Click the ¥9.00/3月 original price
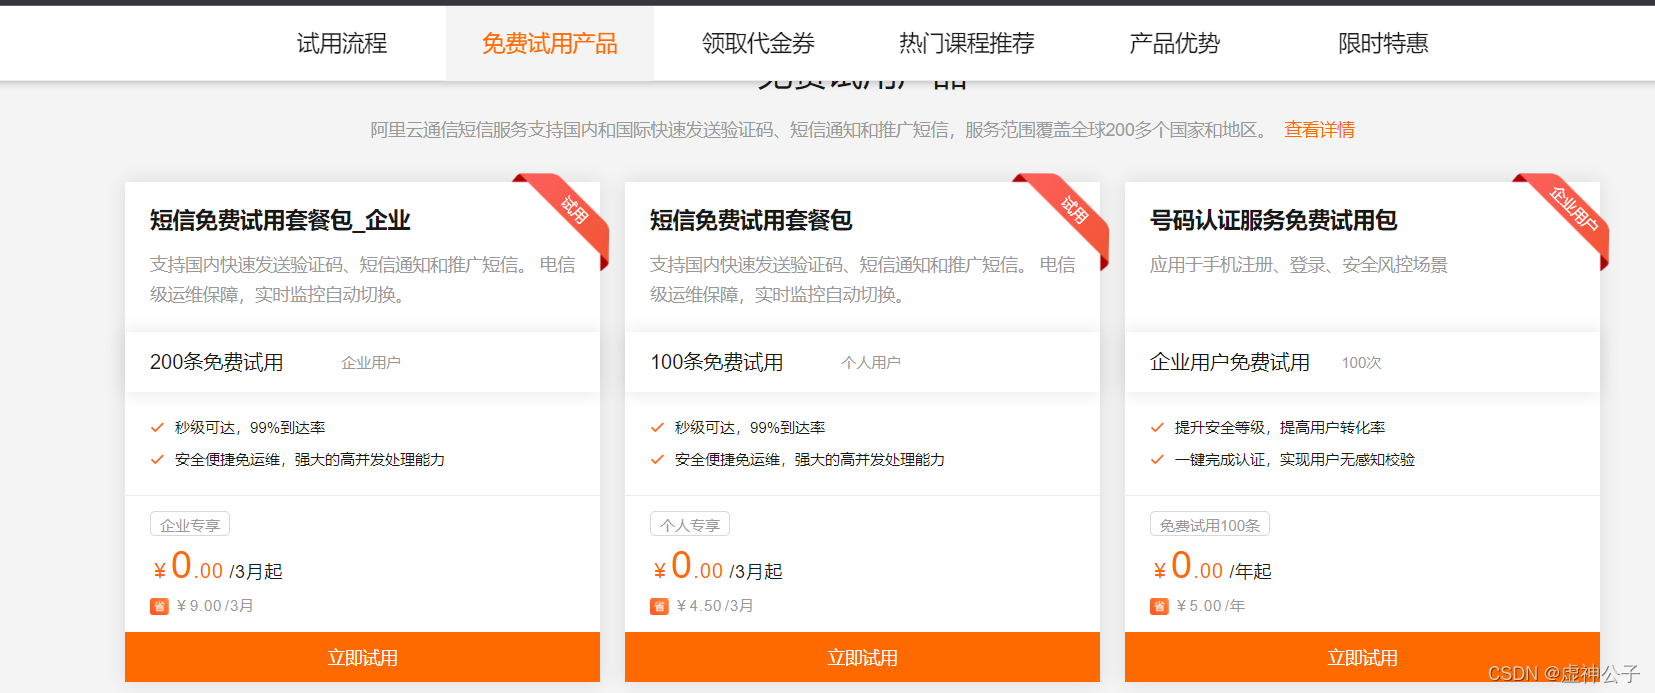 pos(215,606)
